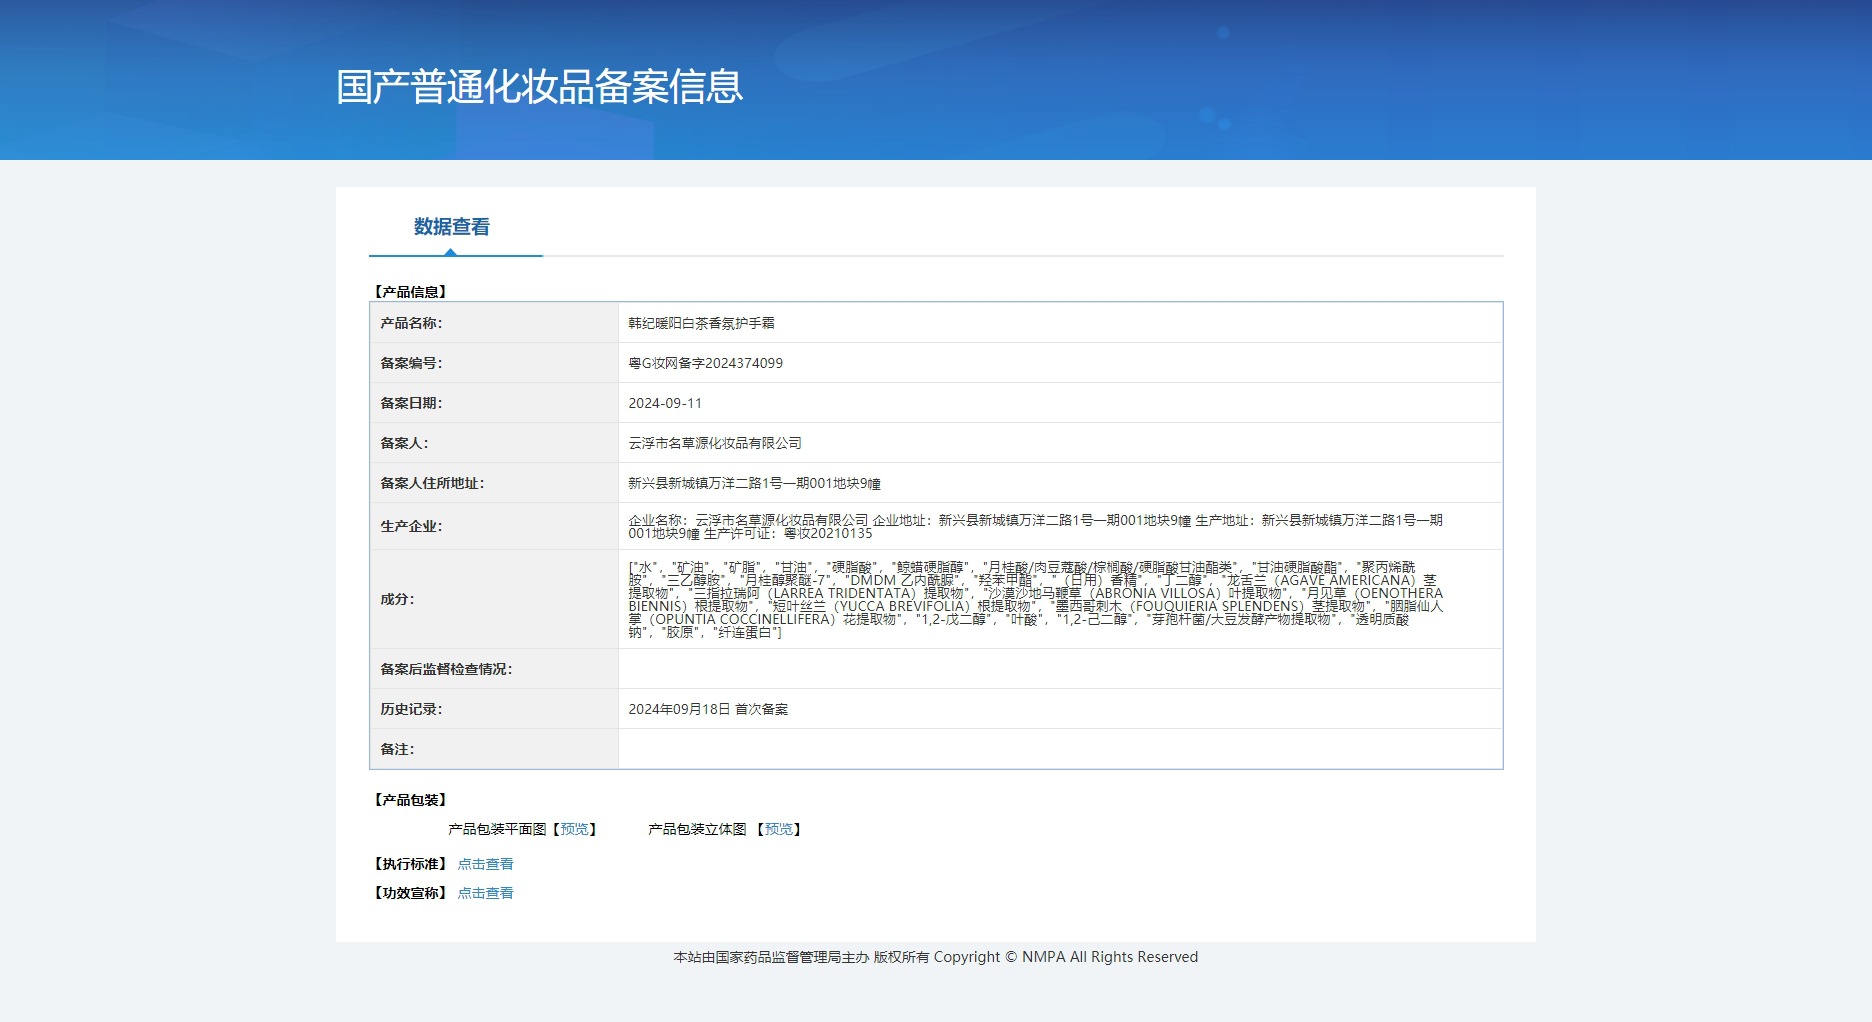
Task: Click the NMPA copyright footer text
Action: (x=936, y=957)
